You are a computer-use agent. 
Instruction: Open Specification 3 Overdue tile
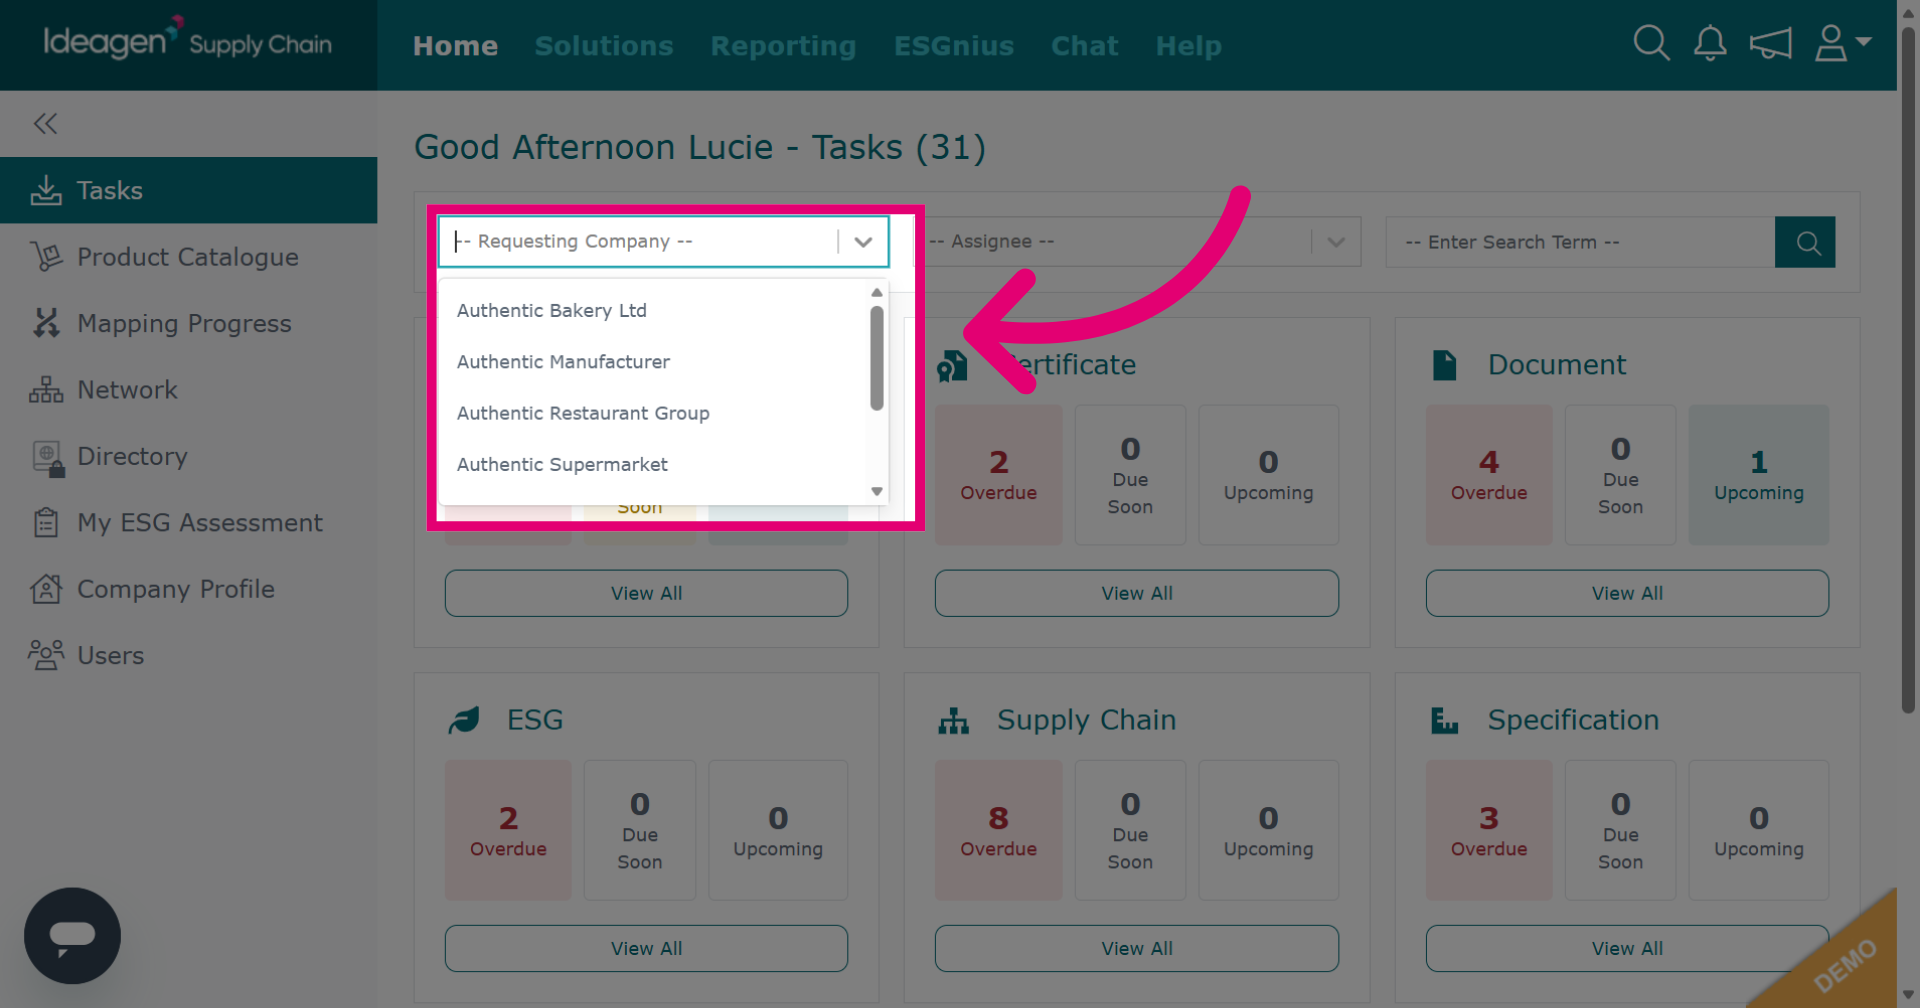(1489, 830)
